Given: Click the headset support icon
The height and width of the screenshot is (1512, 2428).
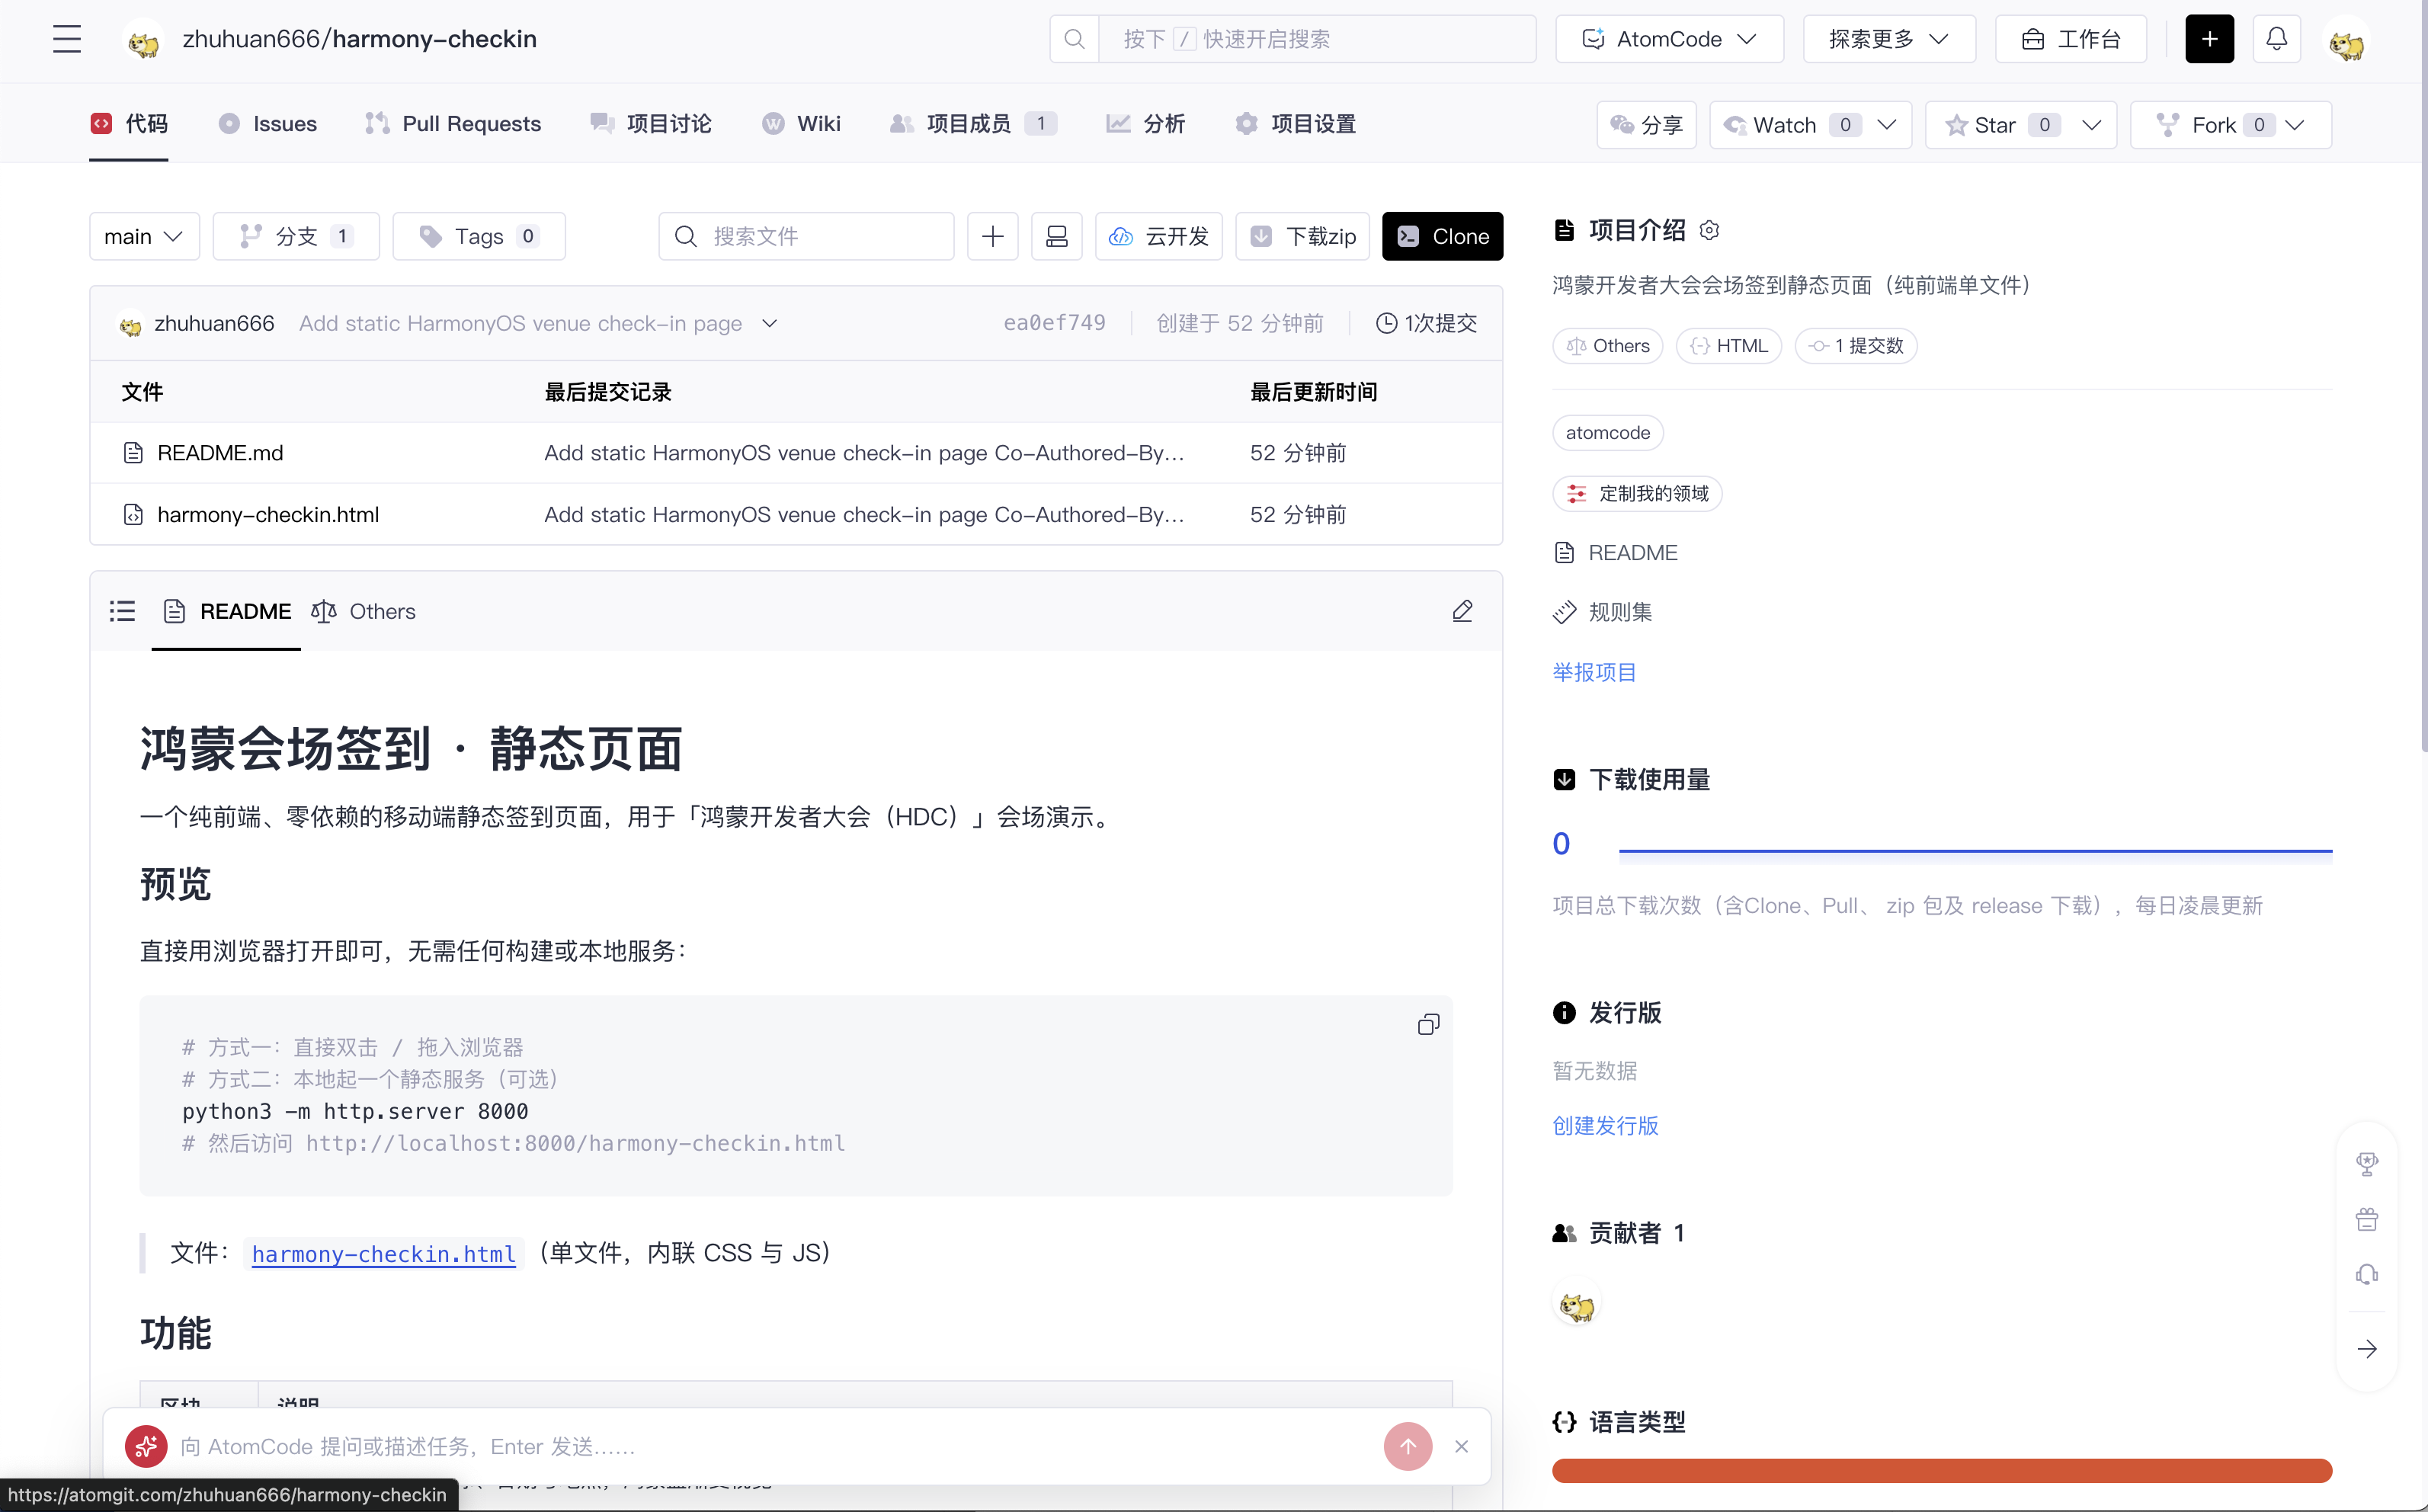Looking at the screenshot, I should point(2366,1275).
